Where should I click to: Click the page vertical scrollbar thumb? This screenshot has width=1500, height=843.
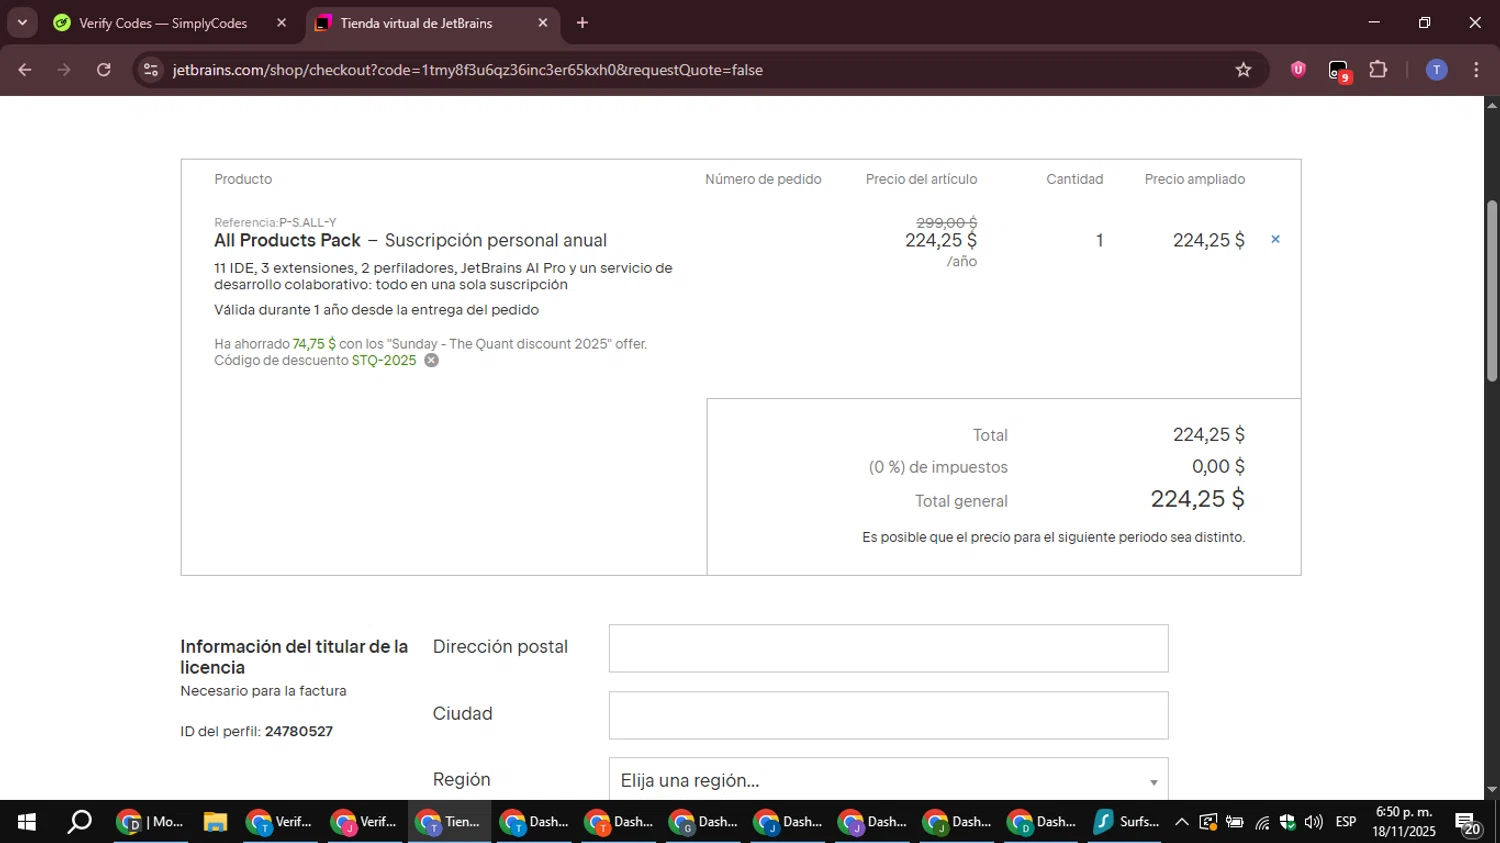coord(1492,290)
